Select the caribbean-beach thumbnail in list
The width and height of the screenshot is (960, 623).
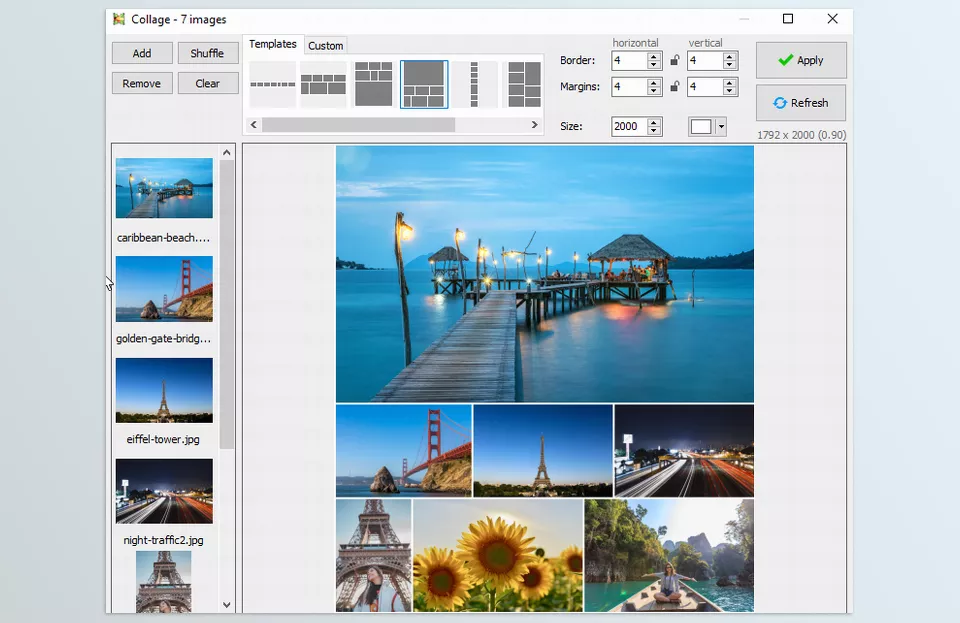coord(164,188)
